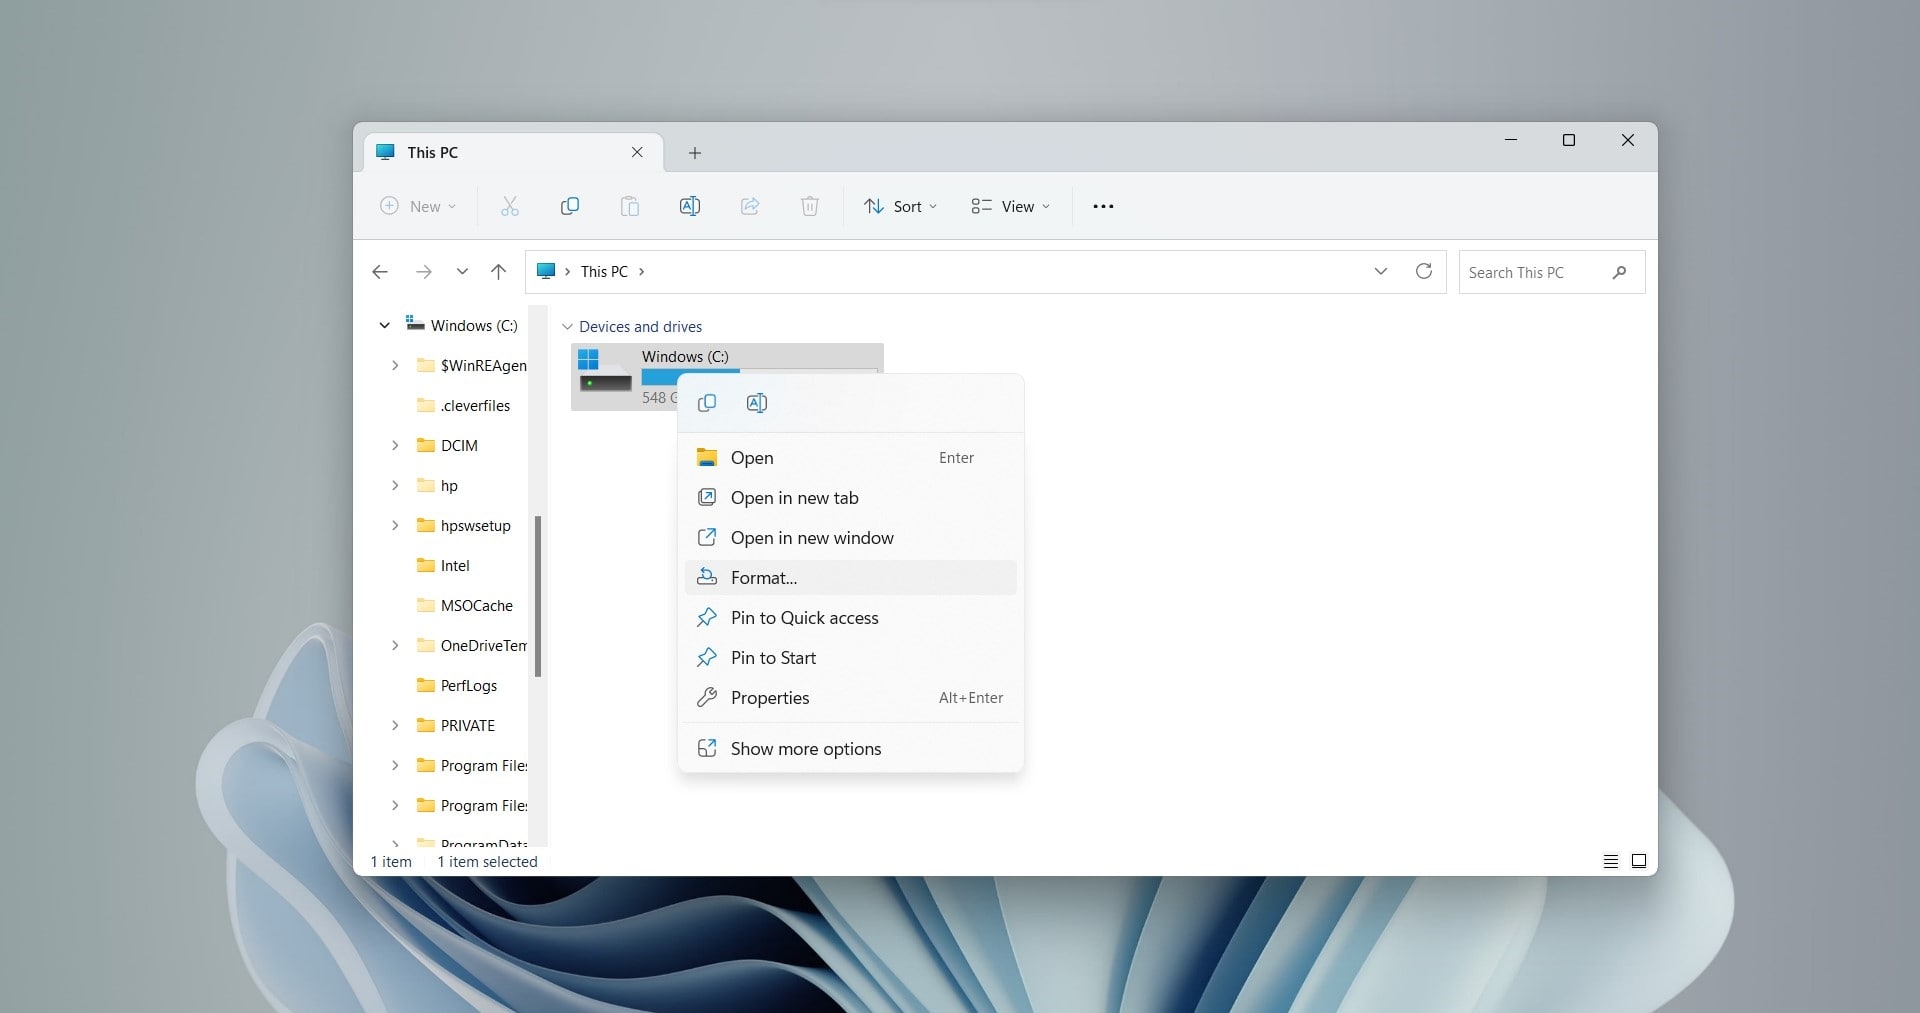Click the Search This PC field
The width and height of the screenshot is (1920, 1013).
tap(1535, 272)
